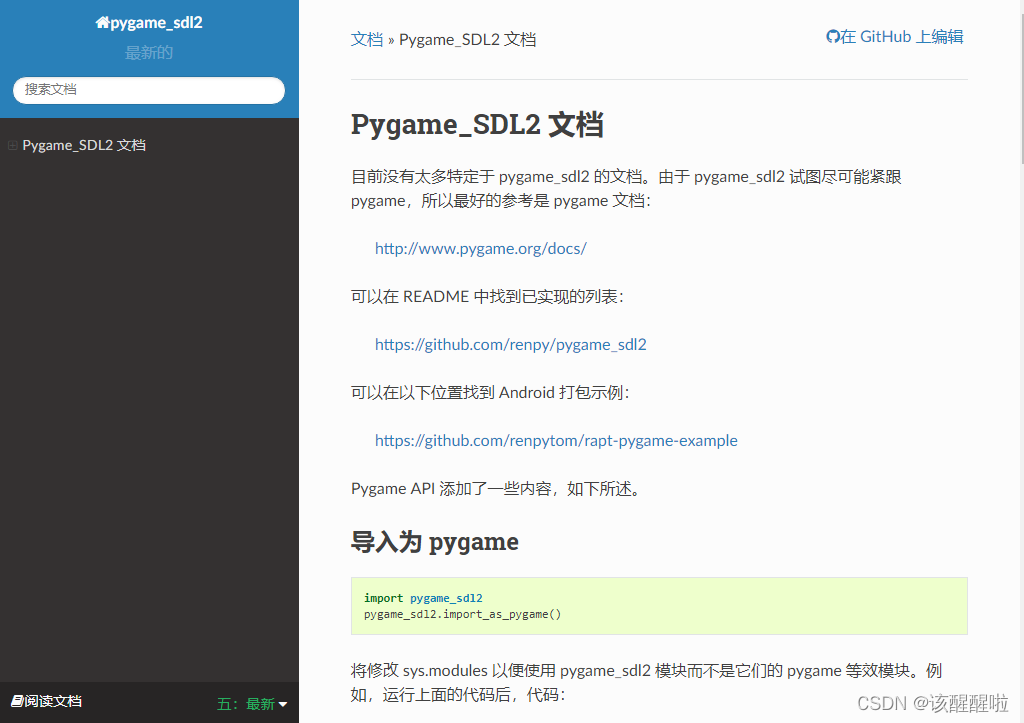Click the text 可以在 README 中找到已实现的列表
Viewport: 1024px width, 723px height.
(x=487, y=297)
